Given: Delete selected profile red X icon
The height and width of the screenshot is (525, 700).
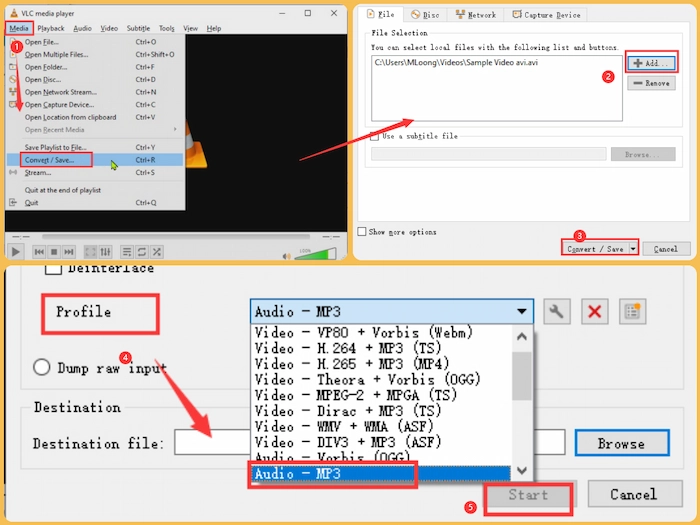Looking at the screenshot, I should pos(595,311).
